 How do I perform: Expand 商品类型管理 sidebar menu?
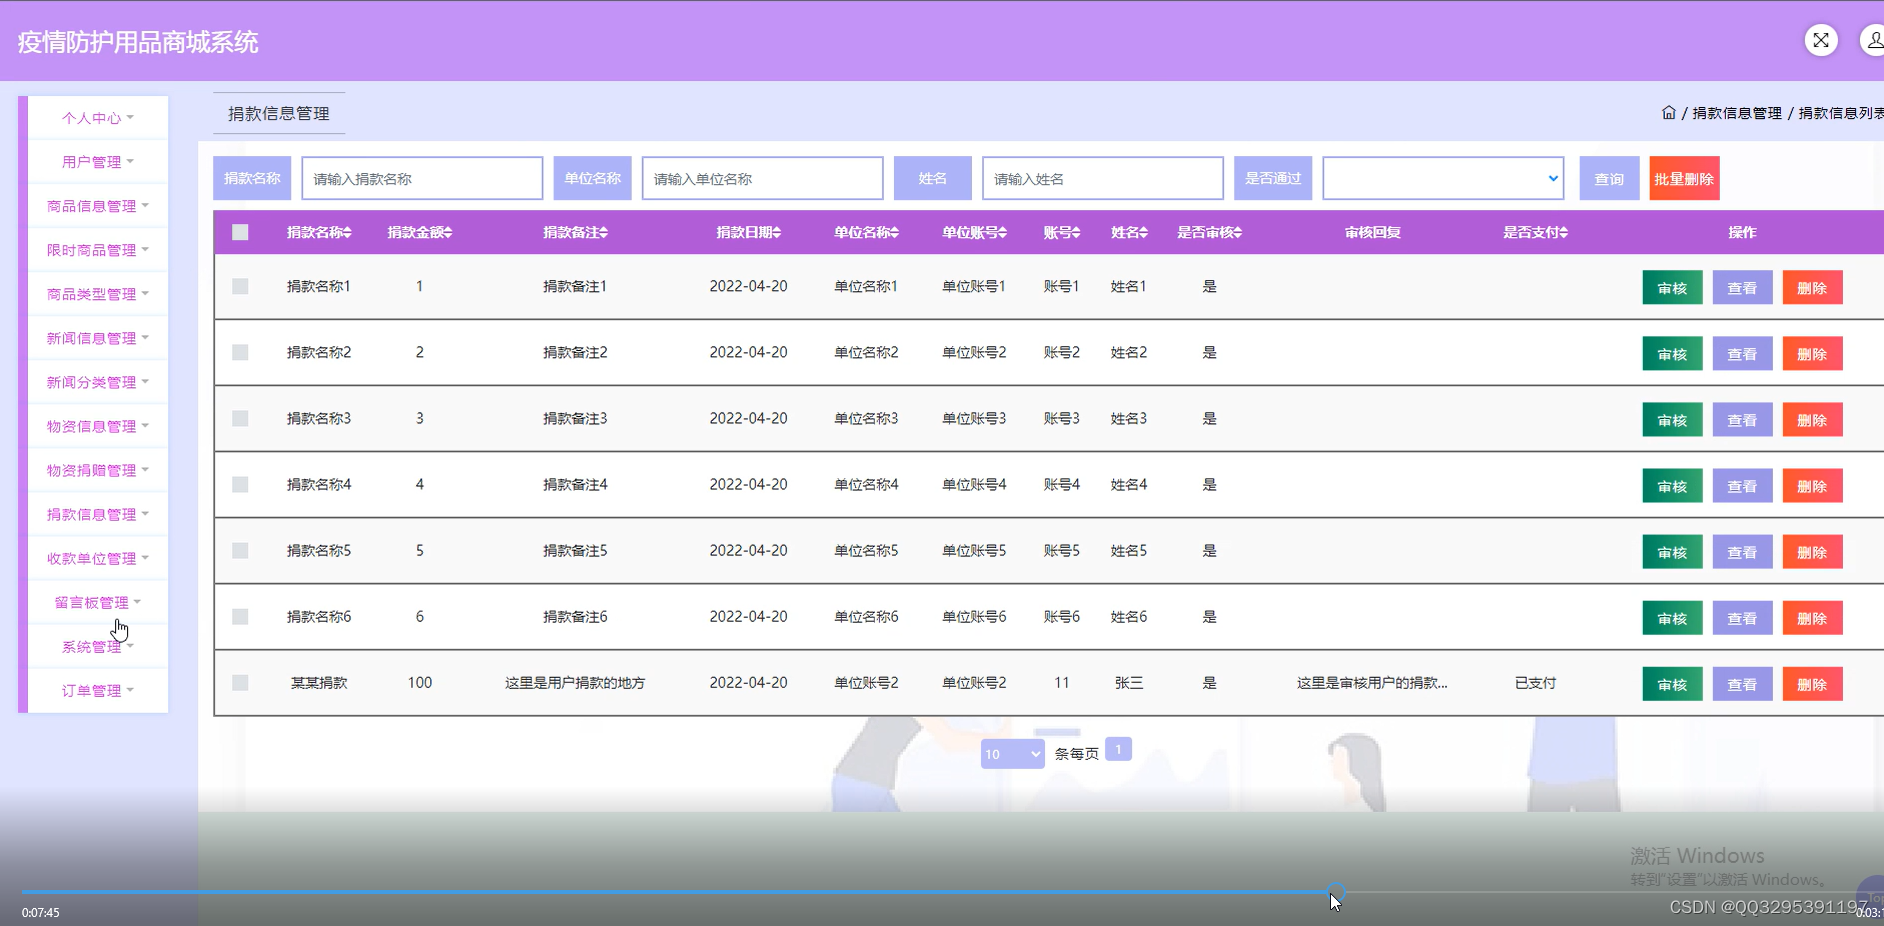coord(98,294)
